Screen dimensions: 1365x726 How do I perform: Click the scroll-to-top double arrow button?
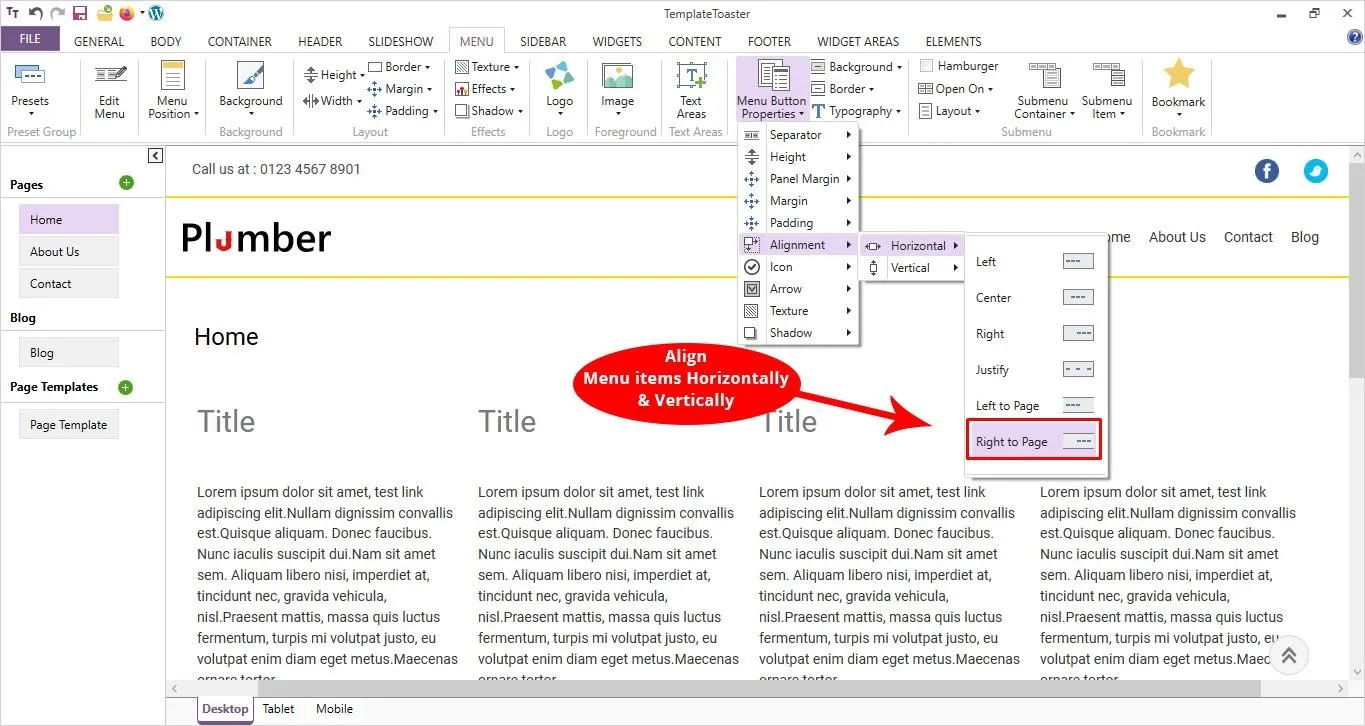(x=1289, y=655)
